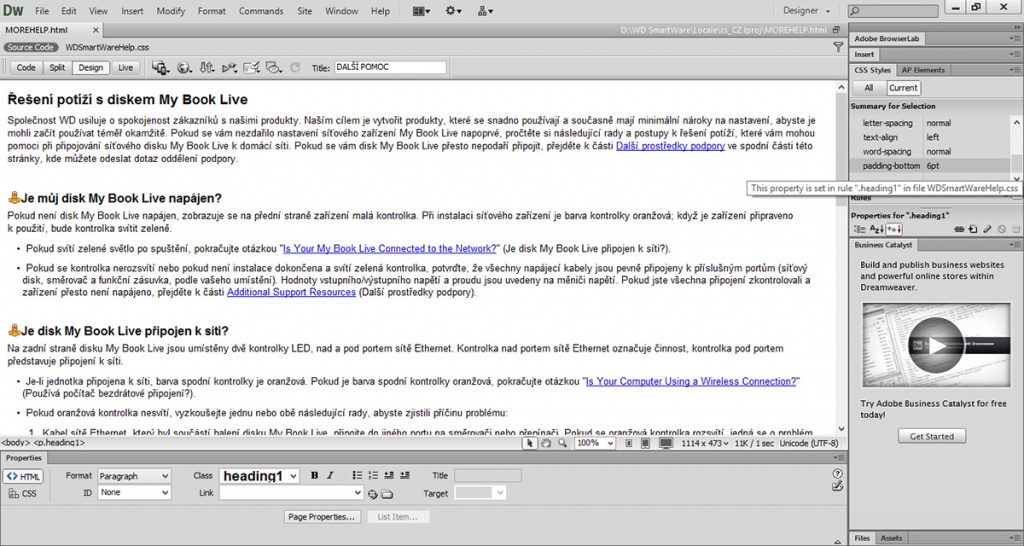Click the Edit Rule pencil icon
This screenshot has height=546, width=1024.
pos(987,229)
